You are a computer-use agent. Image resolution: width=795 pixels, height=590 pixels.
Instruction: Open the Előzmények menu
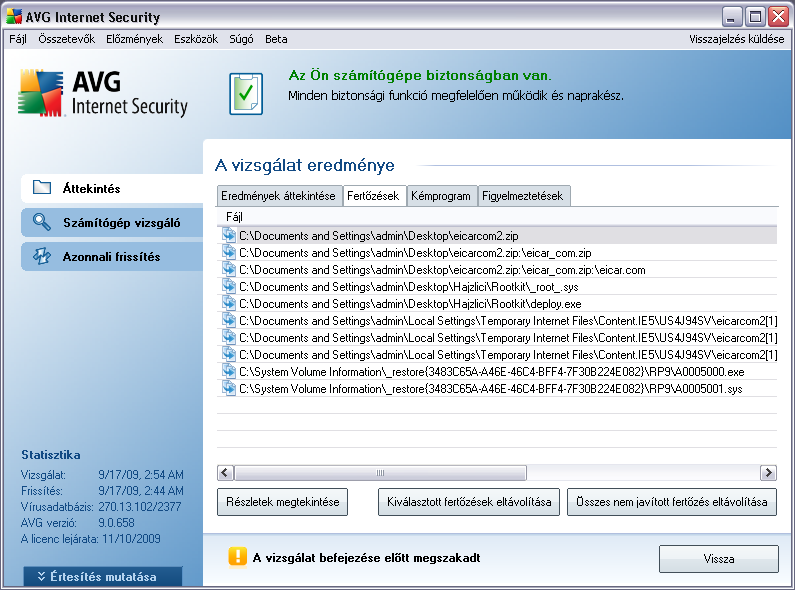click(134, 39)
